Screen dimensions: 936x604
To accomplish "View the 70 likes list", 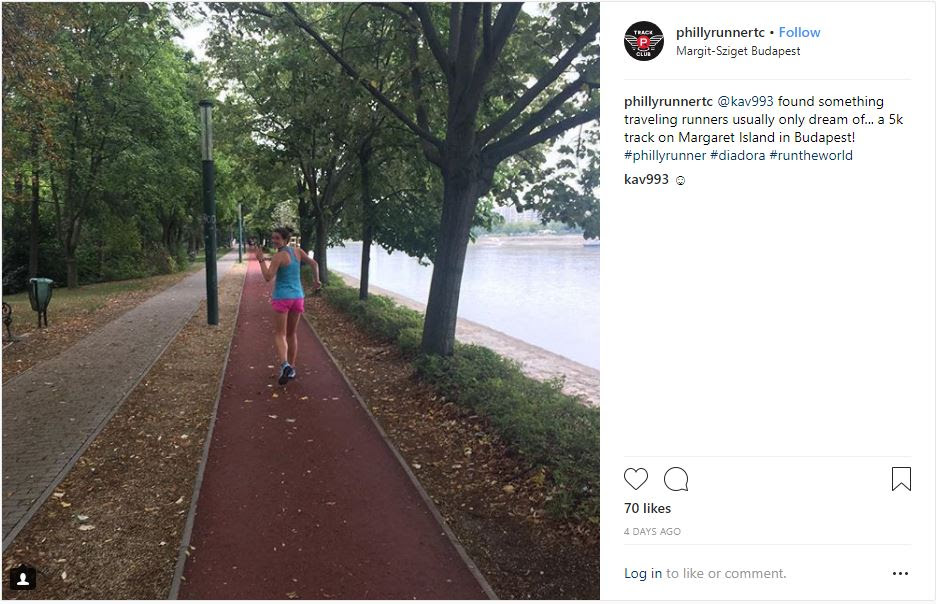I will pyautogui.click(x=647, y=509).
